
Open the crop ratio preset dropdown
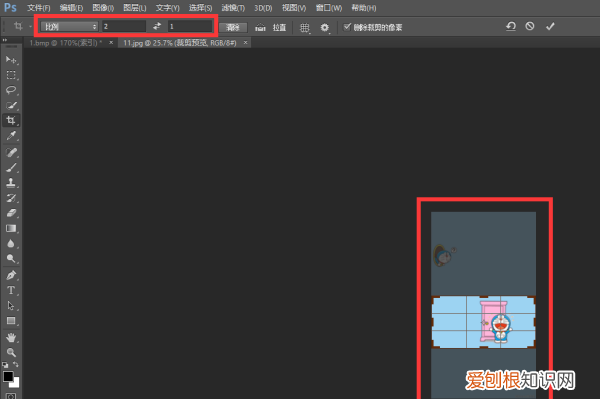point(70,26)
